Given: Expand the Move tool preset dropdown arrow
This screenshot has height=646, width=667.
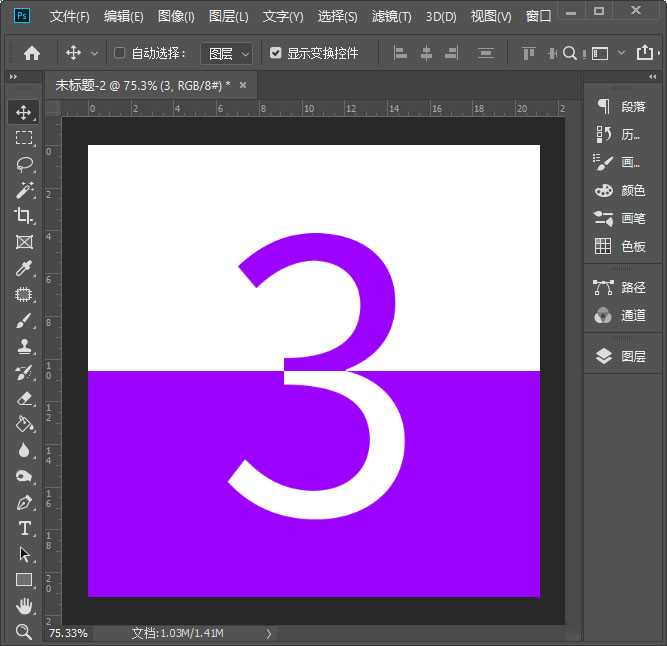Looking at the screenshot, I should pyautogui.click(x=95, y=53).
